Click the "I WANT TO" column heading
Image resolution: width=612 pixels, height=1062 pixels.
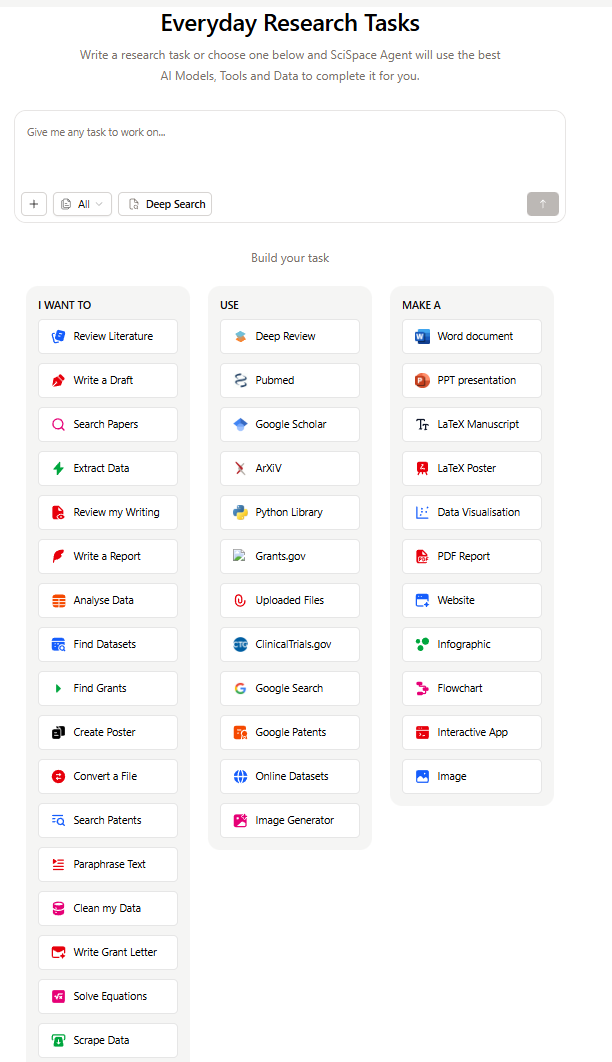64,305
